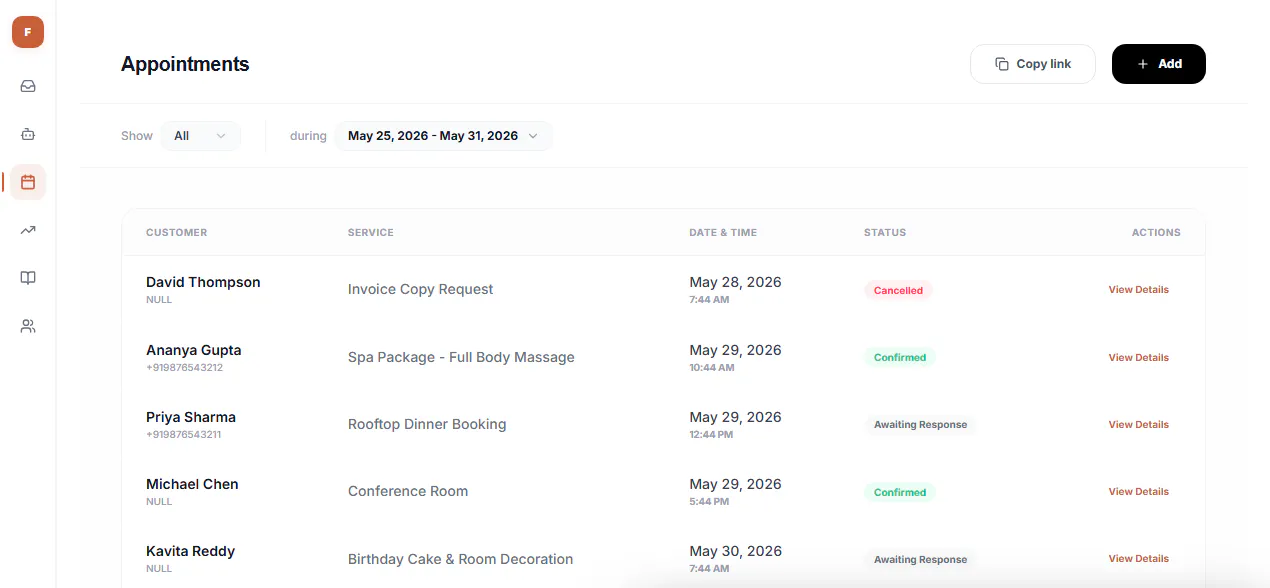Select customer name David Thompson
Screen dimensions: 1270x588
(203, 283)
